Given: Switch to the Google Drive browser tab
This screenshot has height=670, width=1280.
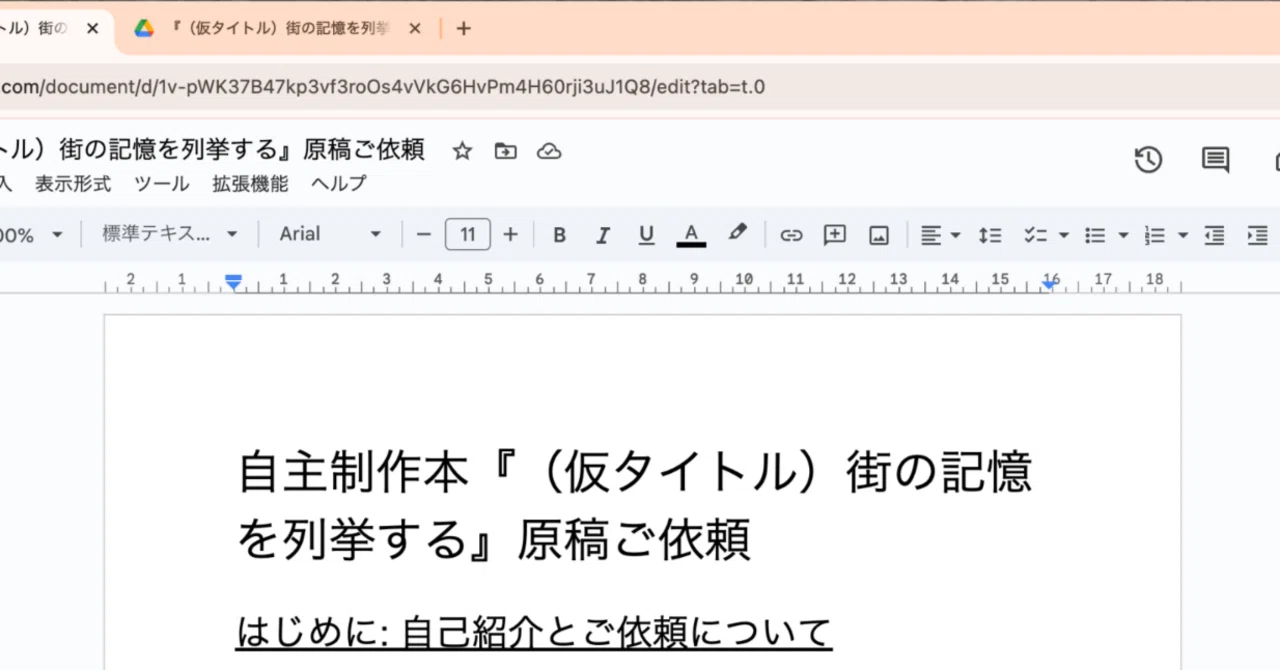Looking at the screenshot, I should 280,29.
